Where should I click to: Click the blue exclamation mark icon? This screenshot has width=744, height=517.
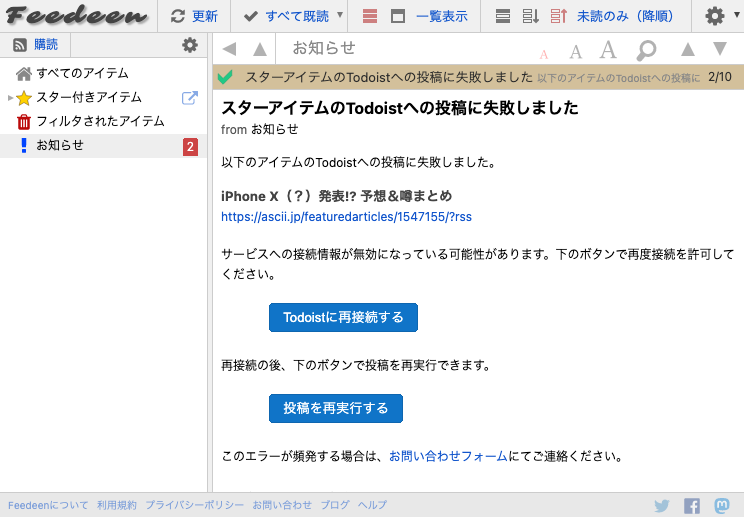tap(24, 146)
